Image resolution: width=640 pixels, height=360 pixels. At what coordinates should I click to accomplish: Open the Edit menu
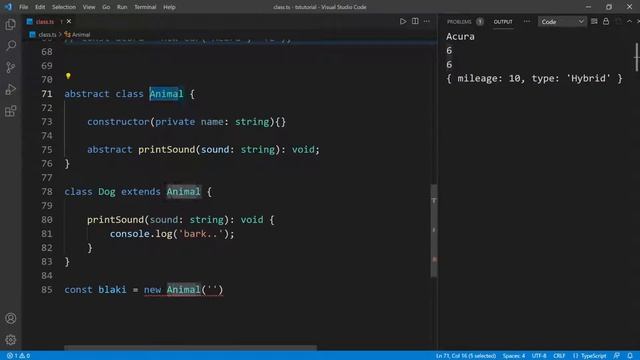pos(40,7)
